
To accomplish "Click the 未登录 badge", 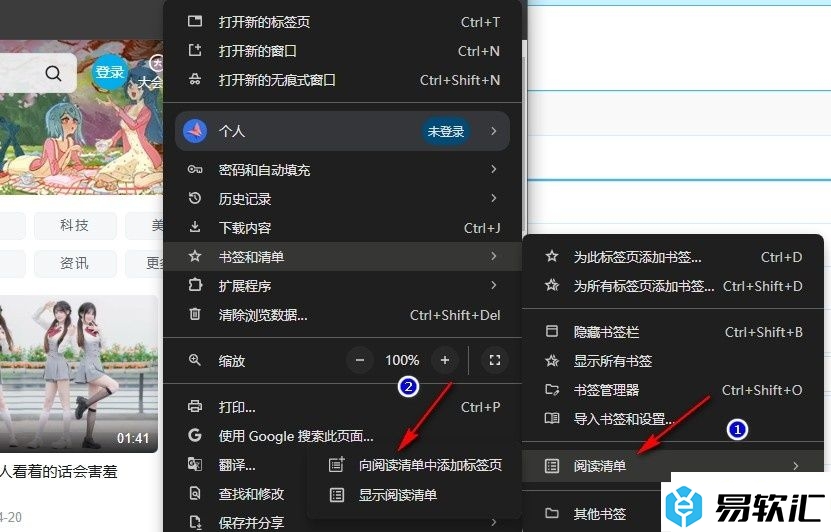I will coord(446,131).
